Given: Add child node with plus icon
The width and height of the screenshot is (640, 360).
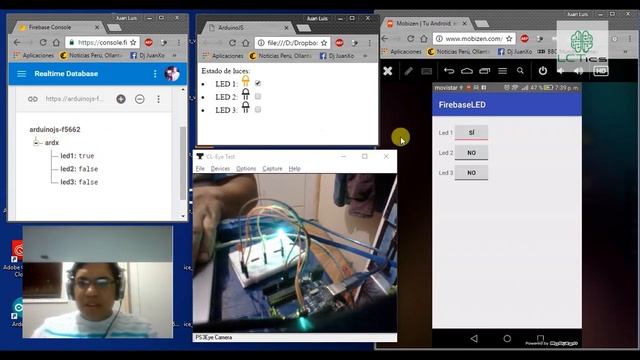Looking at the screenshot, I should [x=121, y=99].
